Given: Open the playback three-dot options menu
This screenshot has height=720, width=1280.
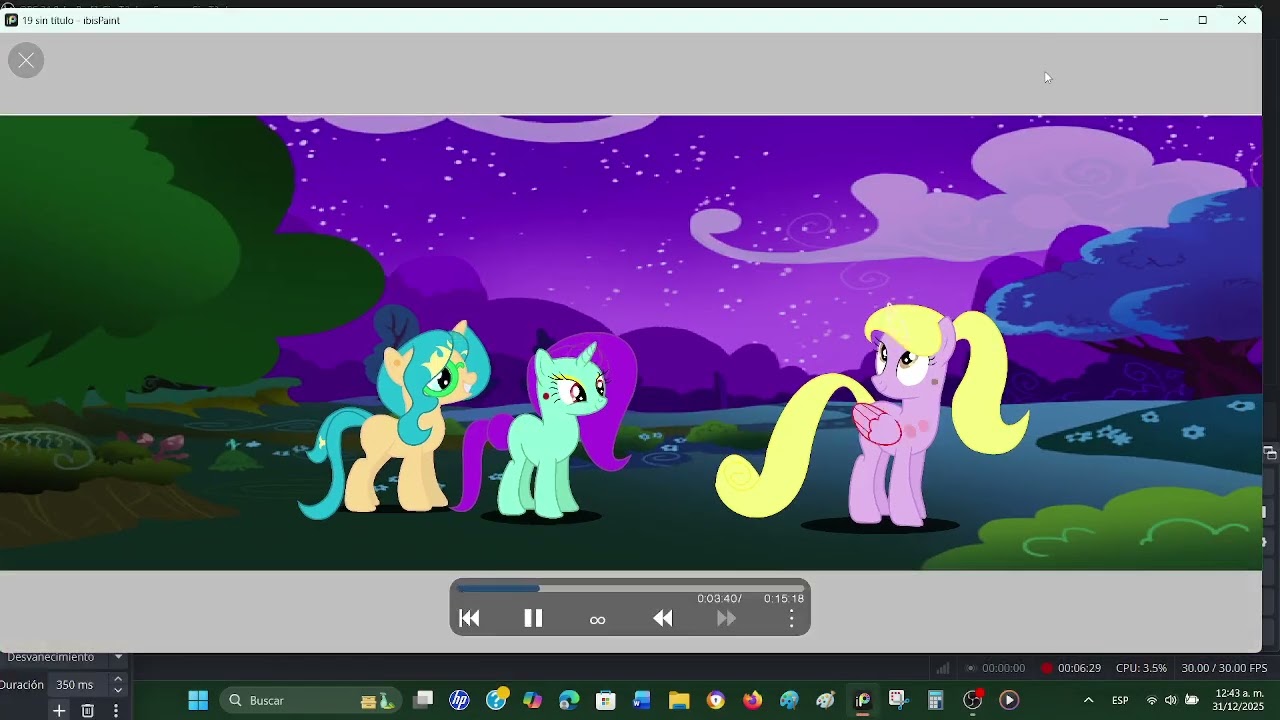Looking at the screenshot, I should pyautogui.click(x=791, y=619).
